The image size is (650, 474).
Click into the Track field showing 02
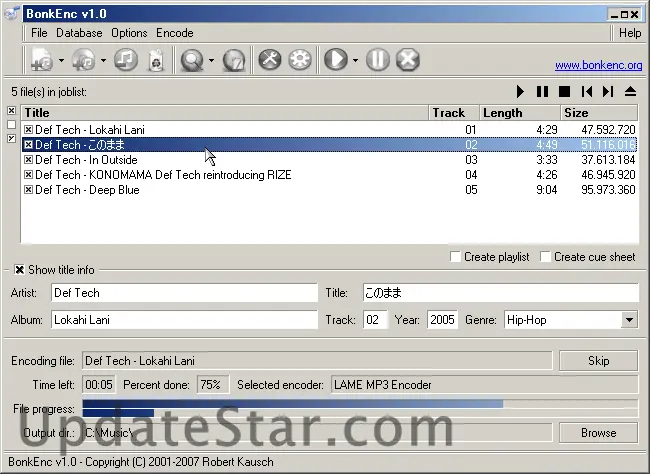pyautogui.click(x=375, y=320)
